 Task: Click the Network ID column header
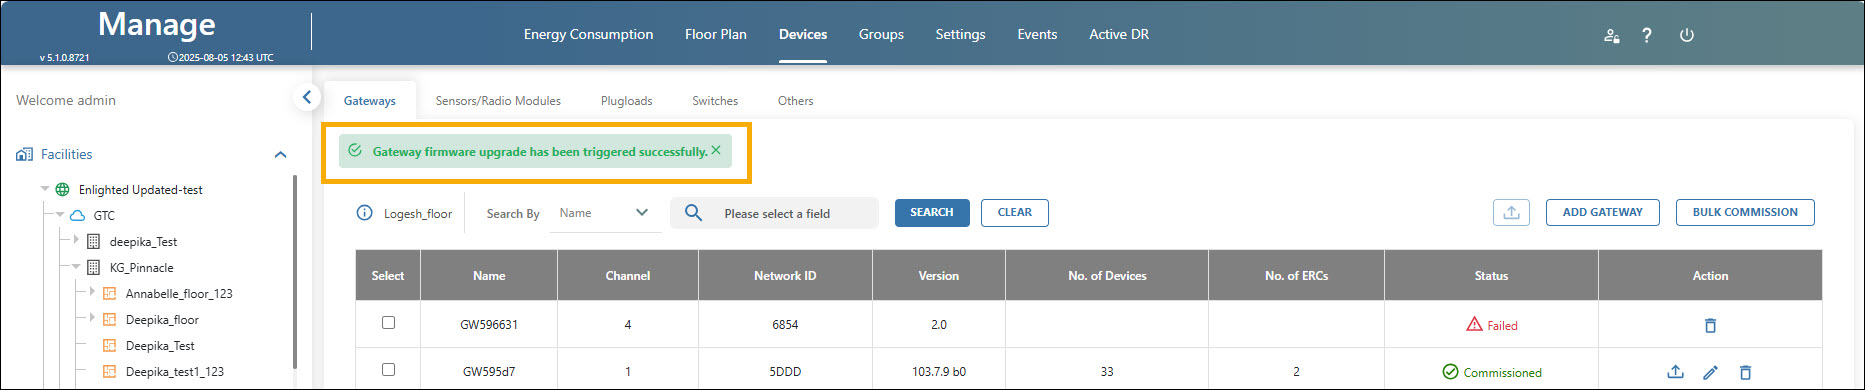[x=785, y=275]
